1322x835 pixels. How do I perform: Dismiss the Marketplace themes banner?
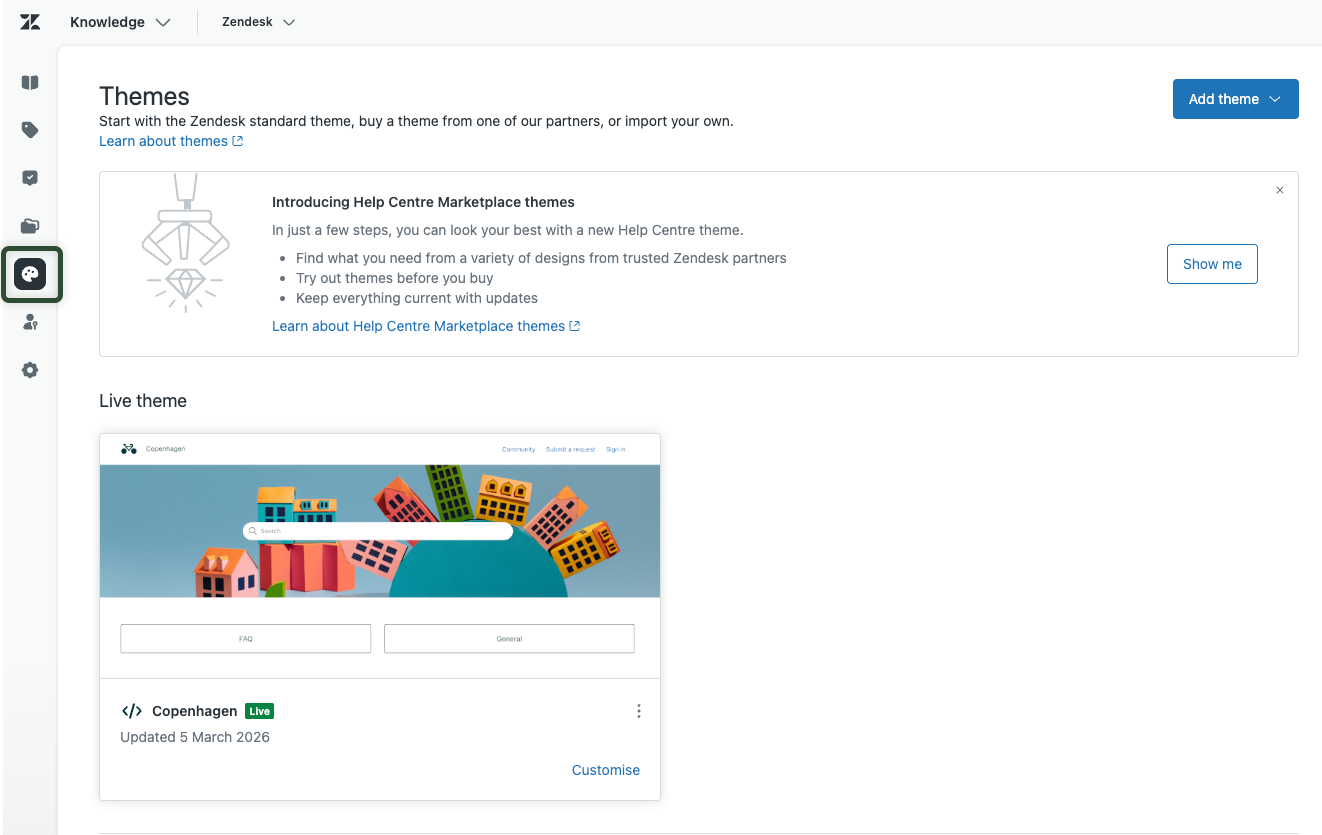tap(1279, 189)
